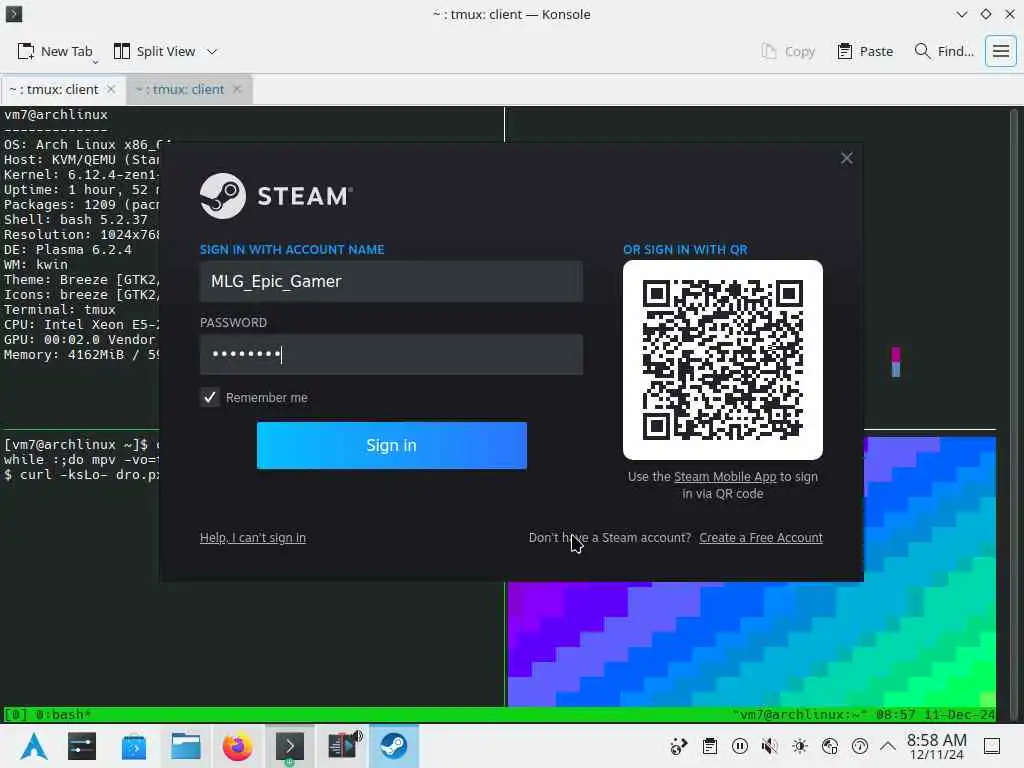Click the 'Shell: bash 5.2.37' line in terminal
1024x768 pixels.
pos(76,219)
